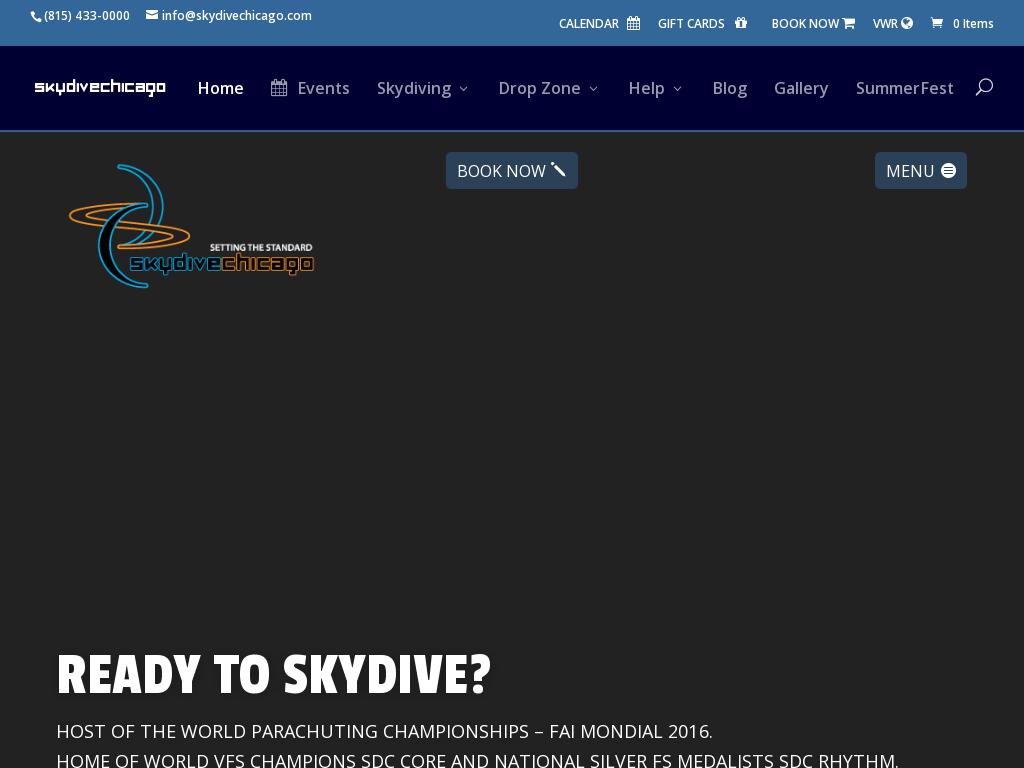The width and height of the screenshot is (1024, 768).
Task: Click the gift box icon
Action: (741, 23)
